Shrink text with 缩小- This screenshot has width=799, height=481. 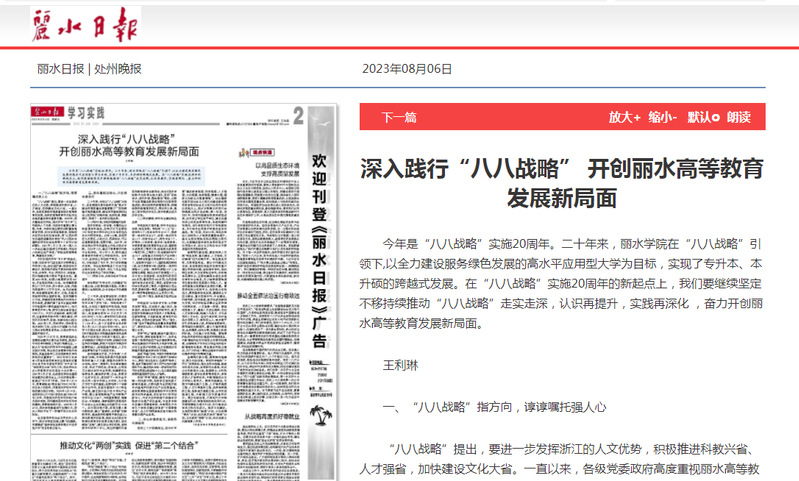pos(662,117)
